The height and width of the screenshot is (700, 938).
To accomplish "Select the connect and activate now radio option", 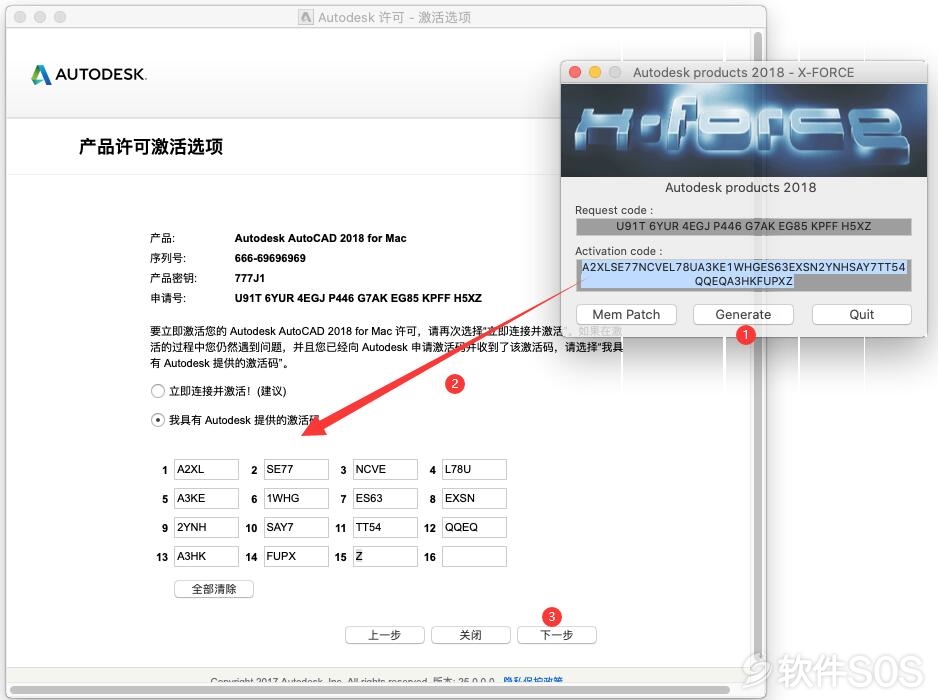I will click(x=157, y=391).
